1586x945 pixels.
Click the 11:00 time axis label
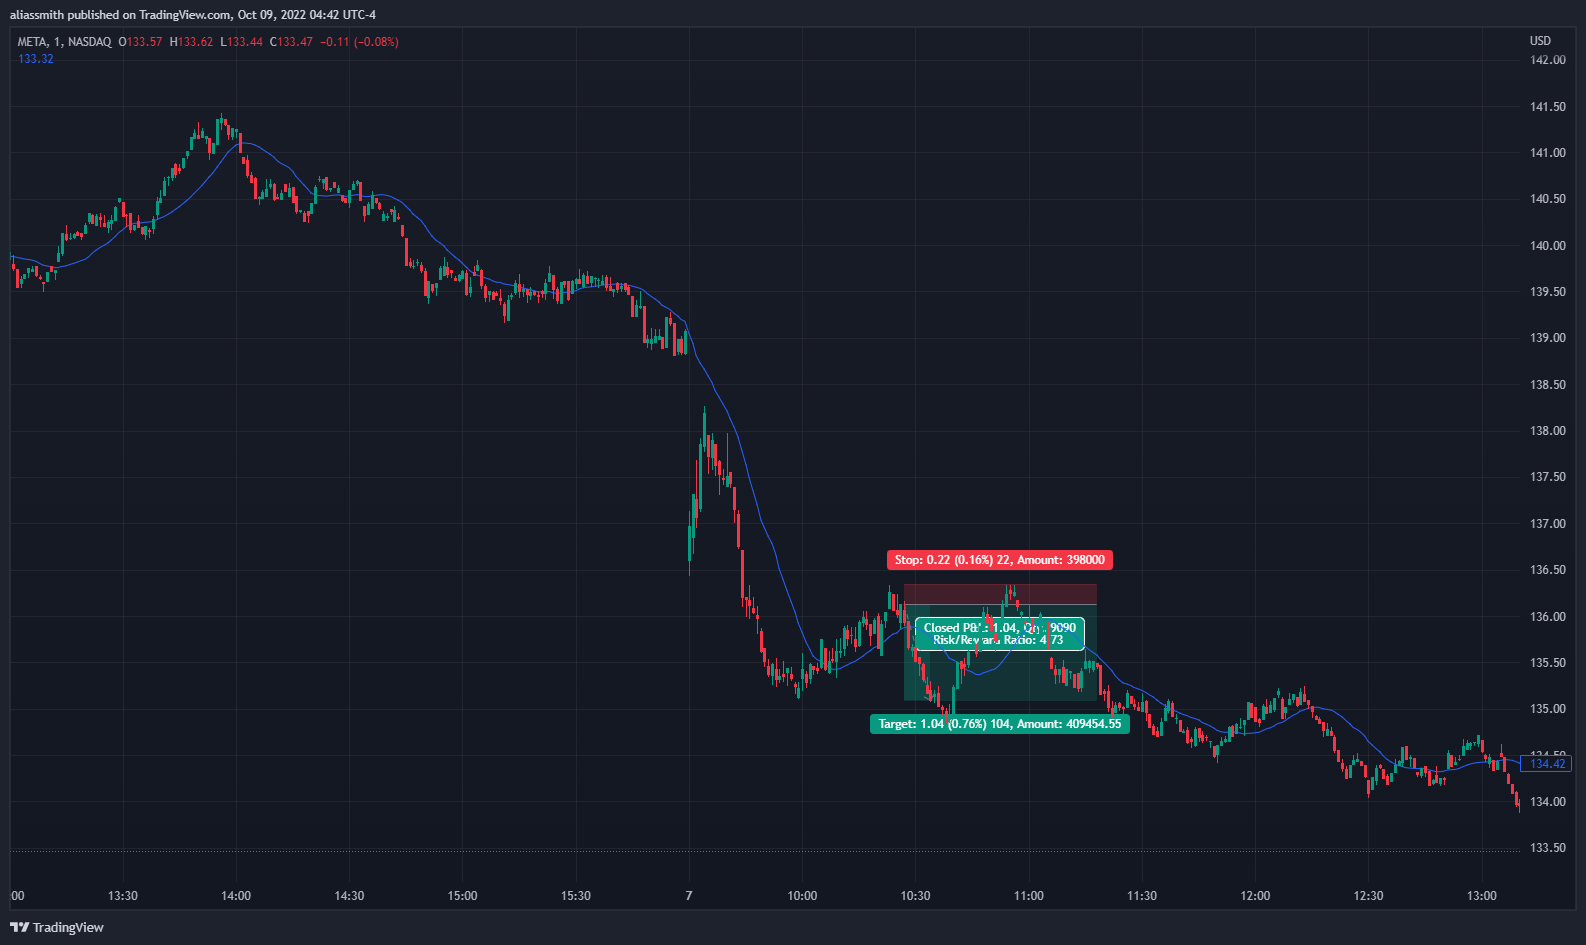pyautogui.click(x=1029, y=896)
